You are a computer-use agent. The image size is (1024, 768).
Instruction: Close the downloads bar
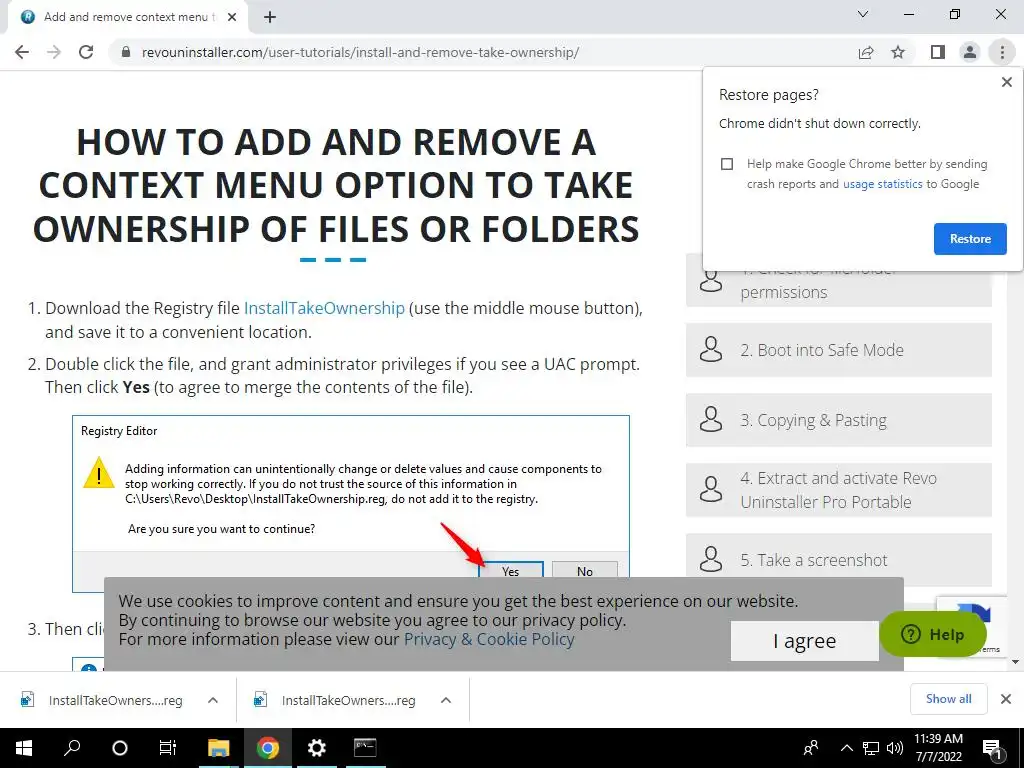pos(1006,699)
